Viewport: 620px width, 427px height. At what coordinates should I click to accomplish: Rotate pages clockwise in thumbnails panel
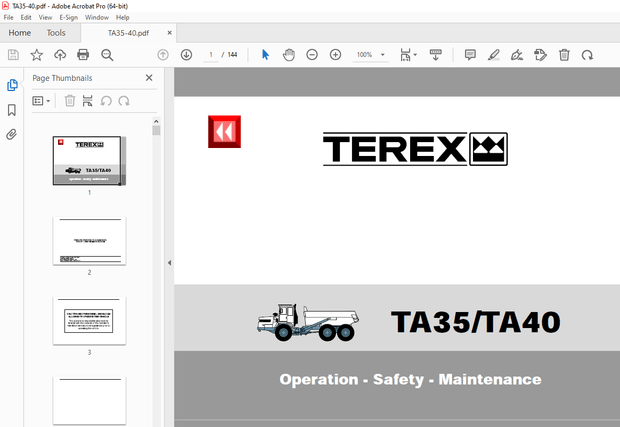[124, 101]
